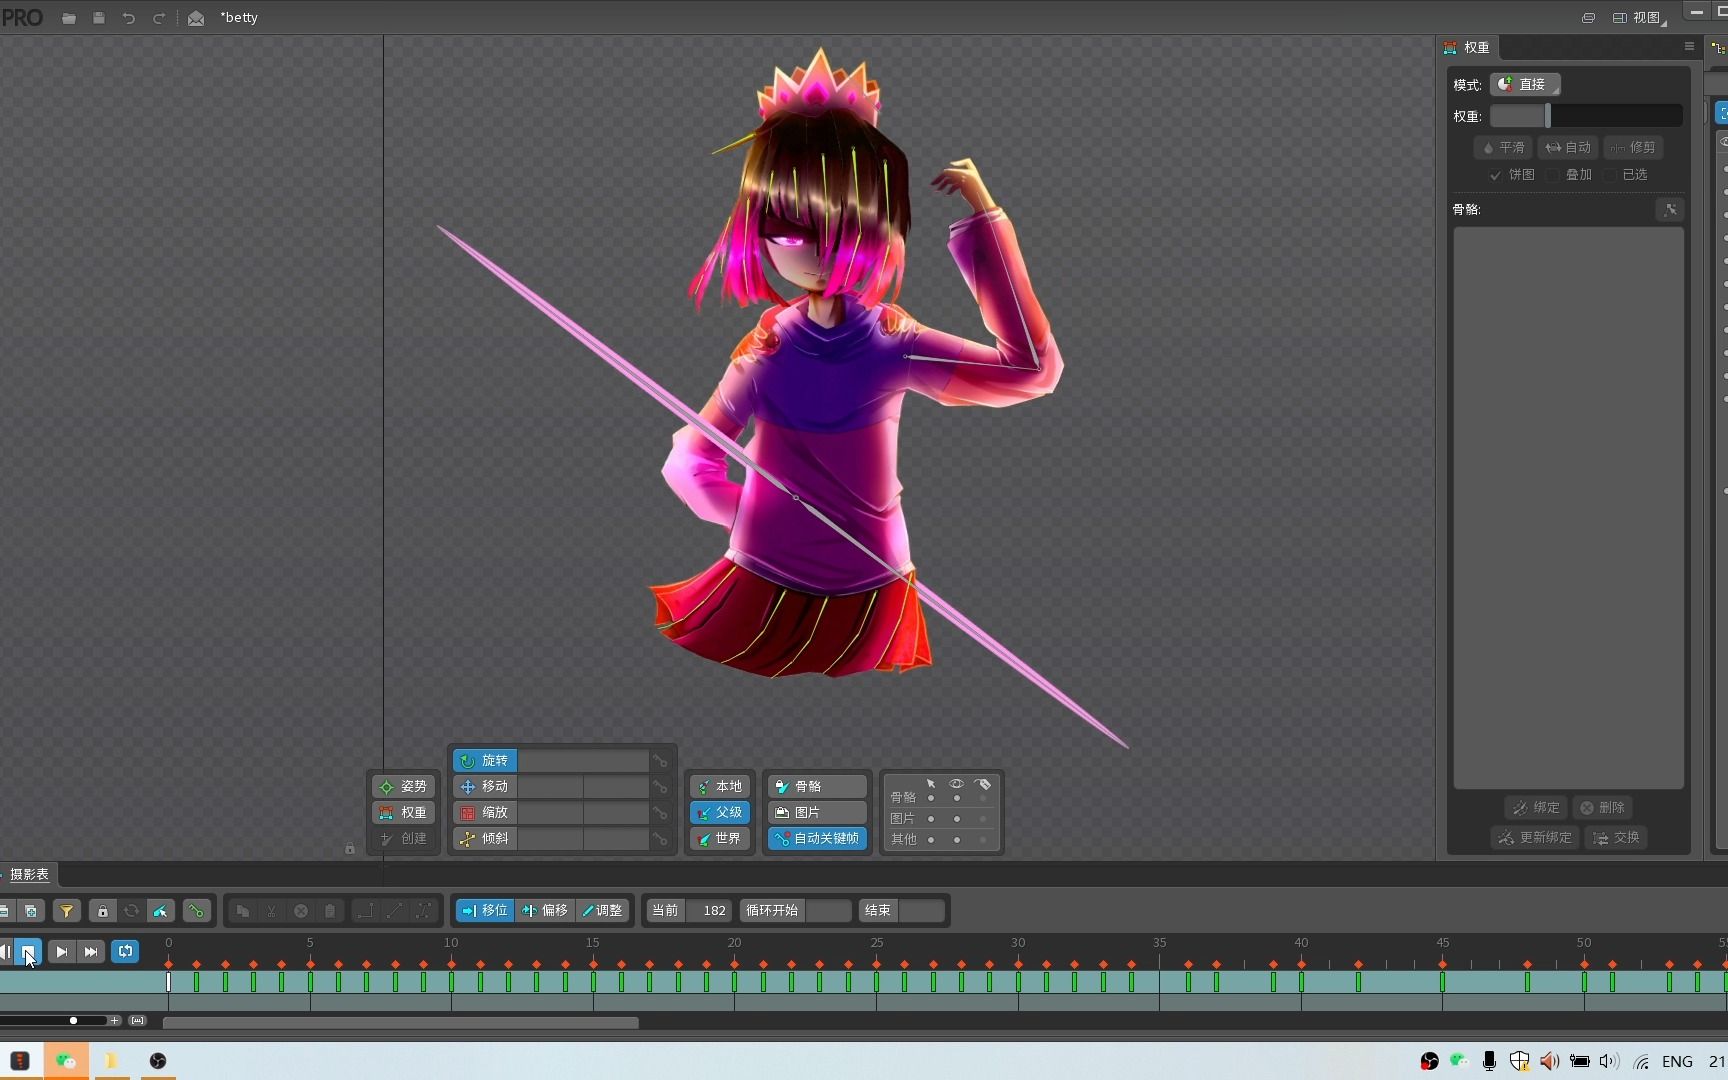
Task: Click the 绑定 bind button
Action: (x=1536, y=807)
